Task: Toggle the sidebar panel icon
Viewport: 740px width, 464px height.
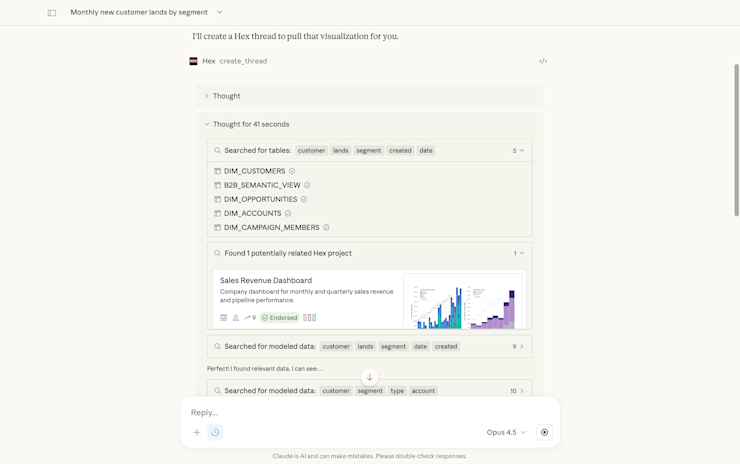Action: coord(52,13)
